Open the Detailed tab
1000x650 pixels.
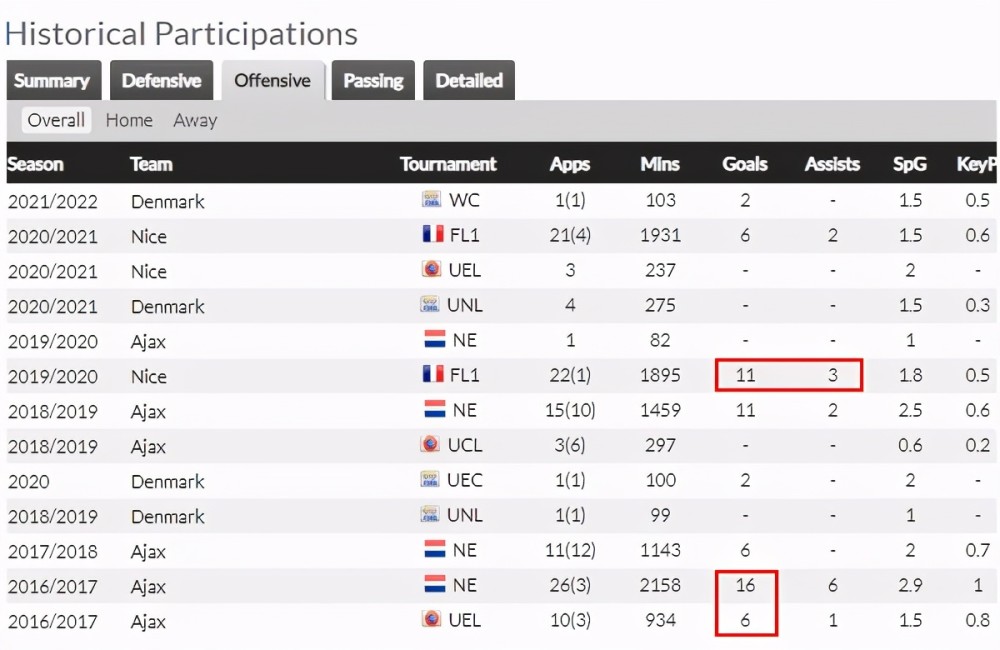pyautogui.click(x=469, y=80)
